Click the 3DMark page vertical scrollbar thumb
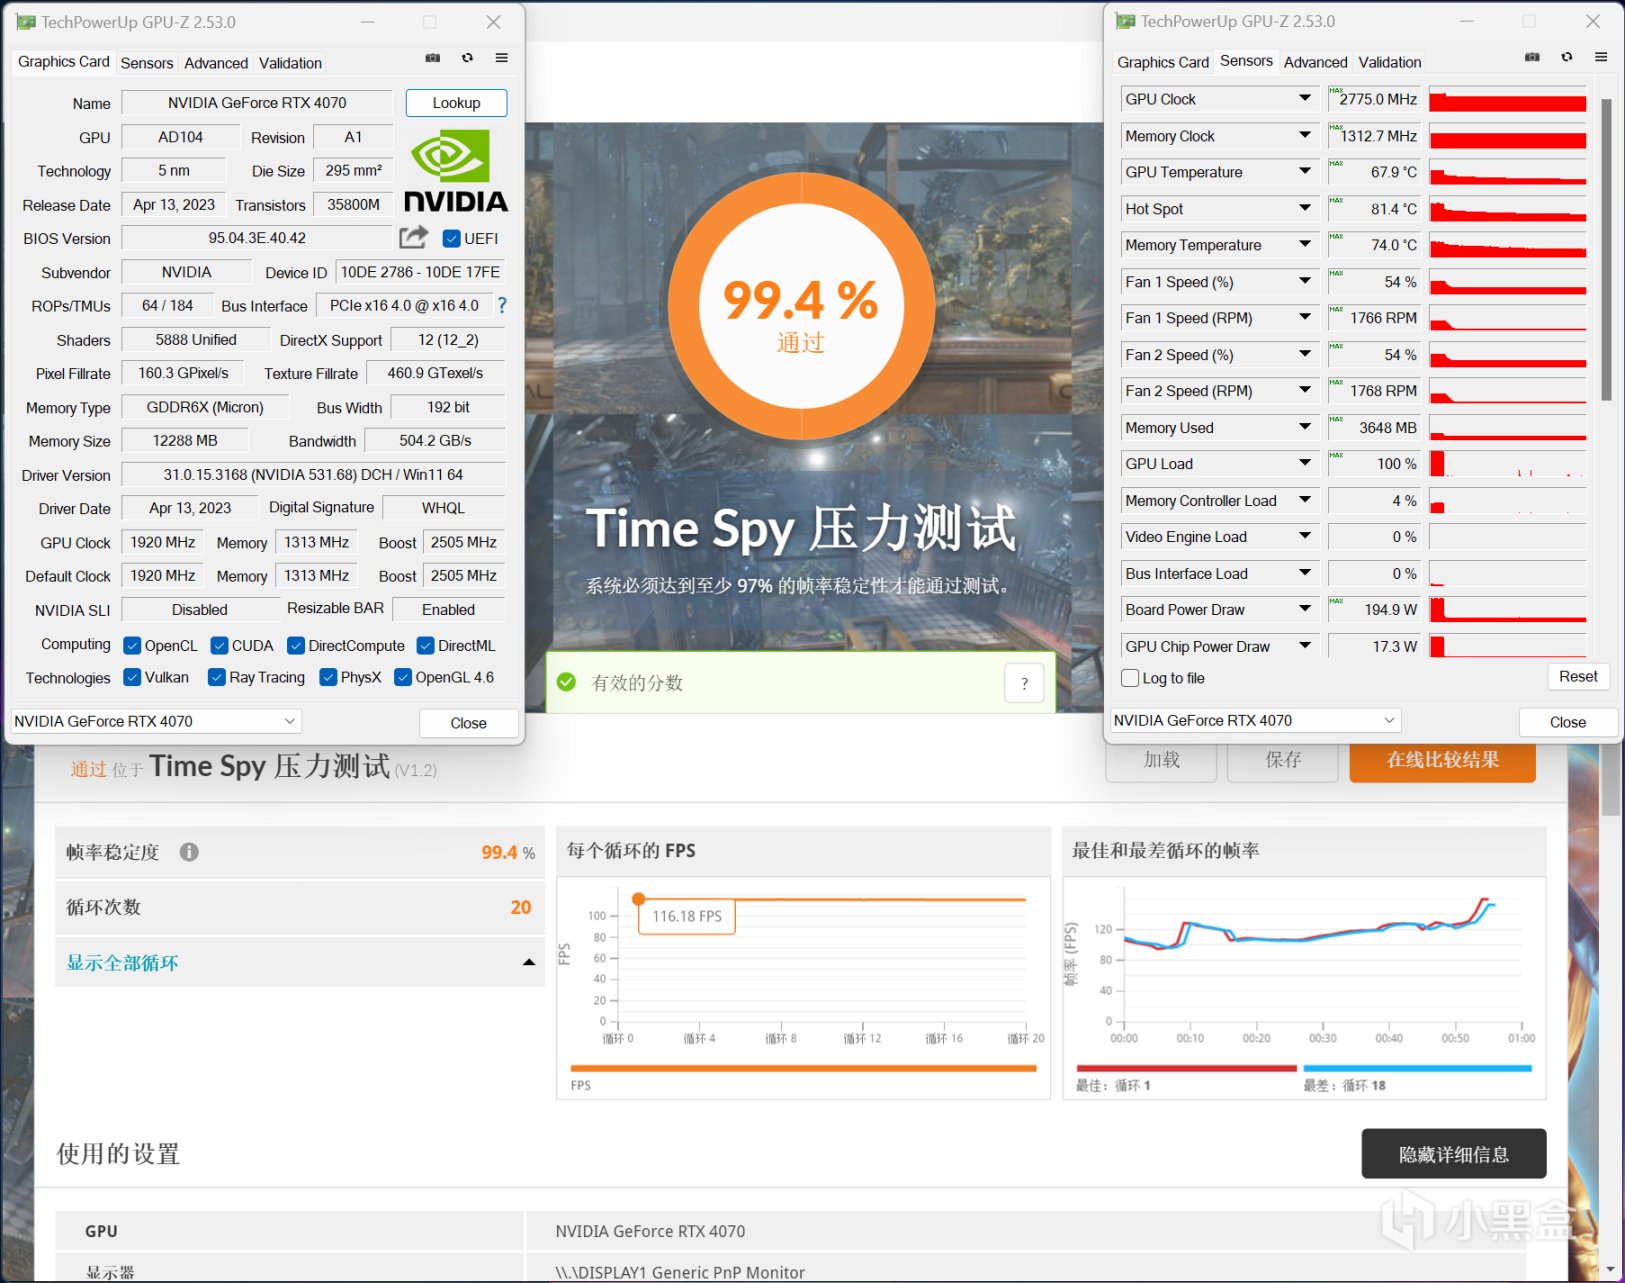The height and width of the screenshot is (1283, 1625). coord(1610,780)
